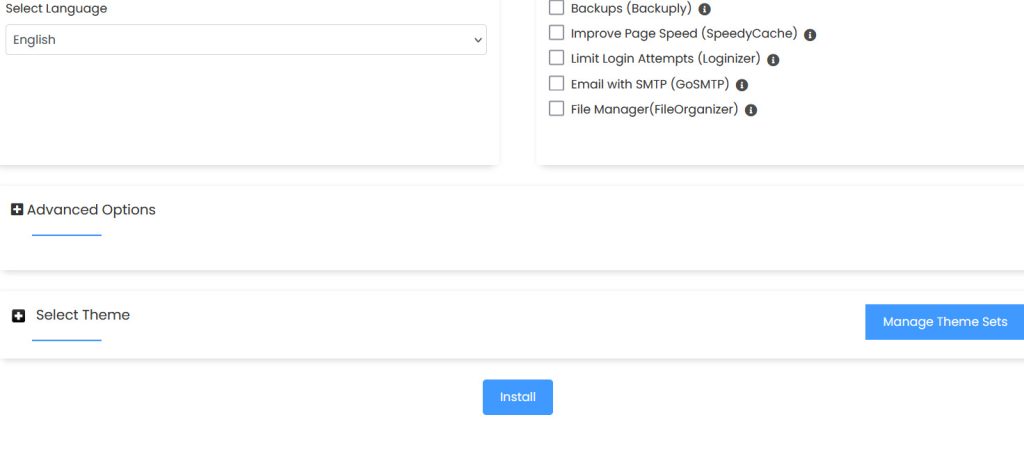Click the Manage Theme Sets button
1024x454 pixels.
944,322
